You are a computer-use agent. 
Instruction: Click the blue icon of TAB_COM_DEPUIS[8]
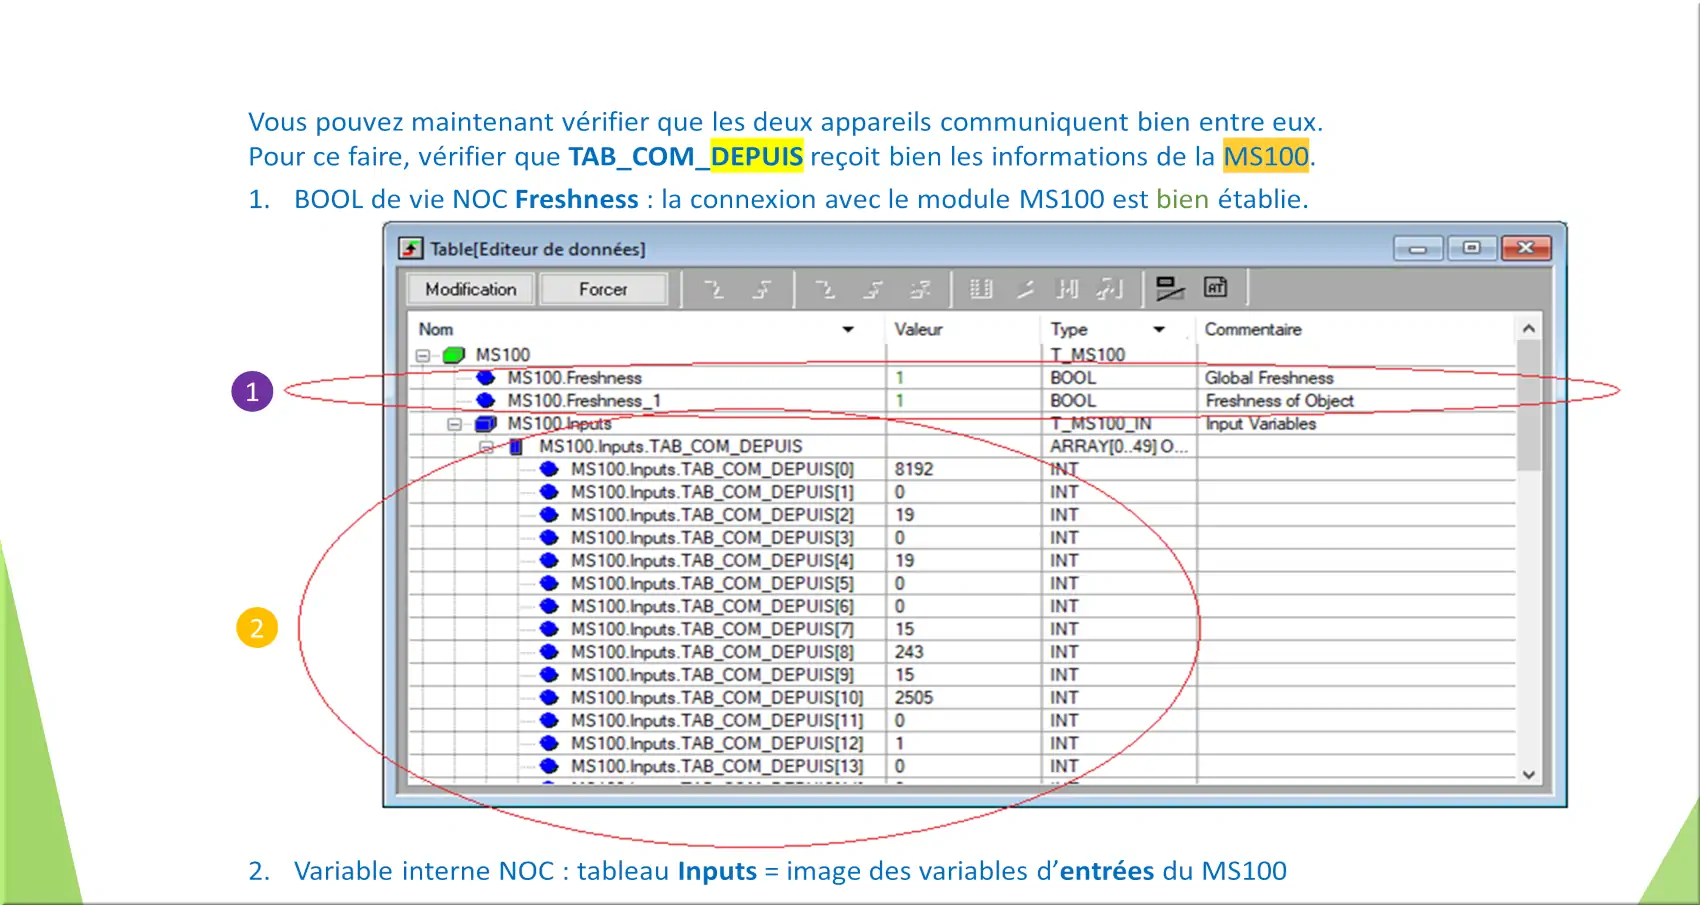pyautogui.click(x=549, y=652)
